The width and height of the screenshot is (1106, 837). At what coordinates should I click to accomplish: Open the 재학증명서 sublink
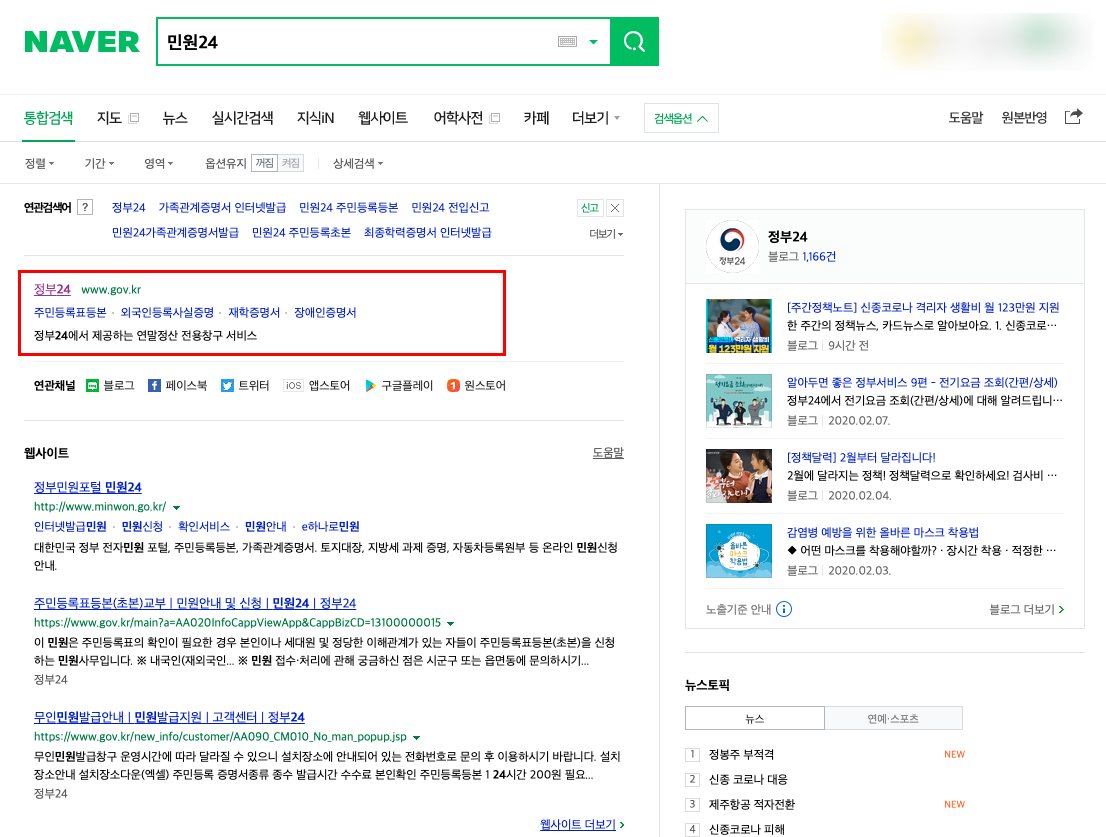click(254, 312)
